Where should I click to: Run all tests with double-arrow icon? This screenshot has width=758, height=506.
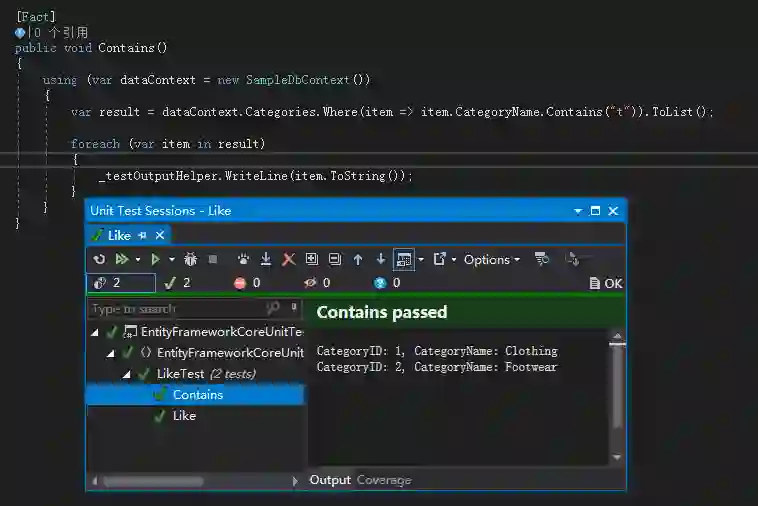121,260
